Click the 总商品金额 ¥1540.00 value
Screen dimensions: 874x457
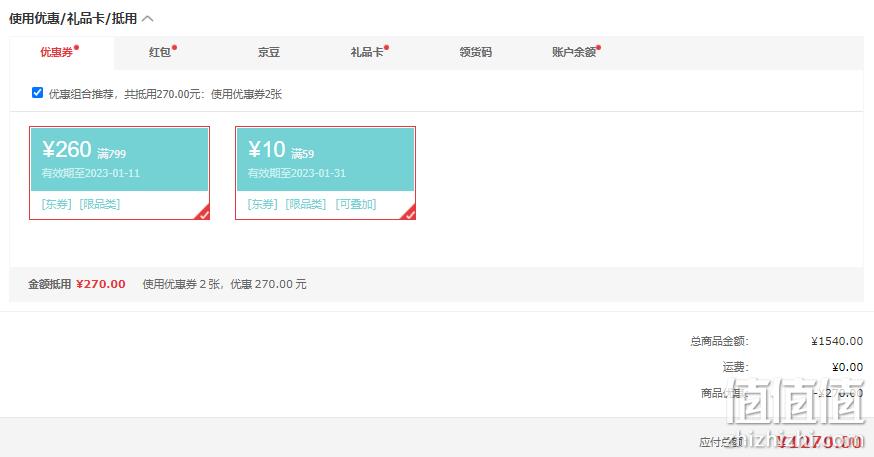point(837,341)
